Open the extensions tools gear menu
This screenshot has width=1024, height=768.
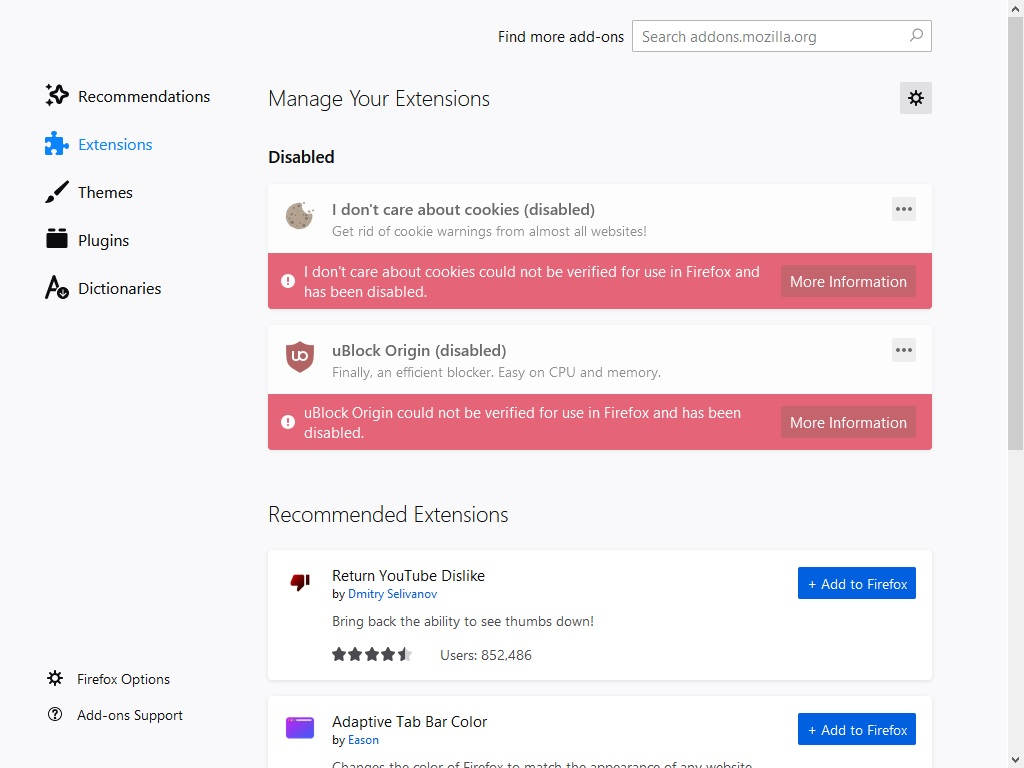tap(916, 98)
